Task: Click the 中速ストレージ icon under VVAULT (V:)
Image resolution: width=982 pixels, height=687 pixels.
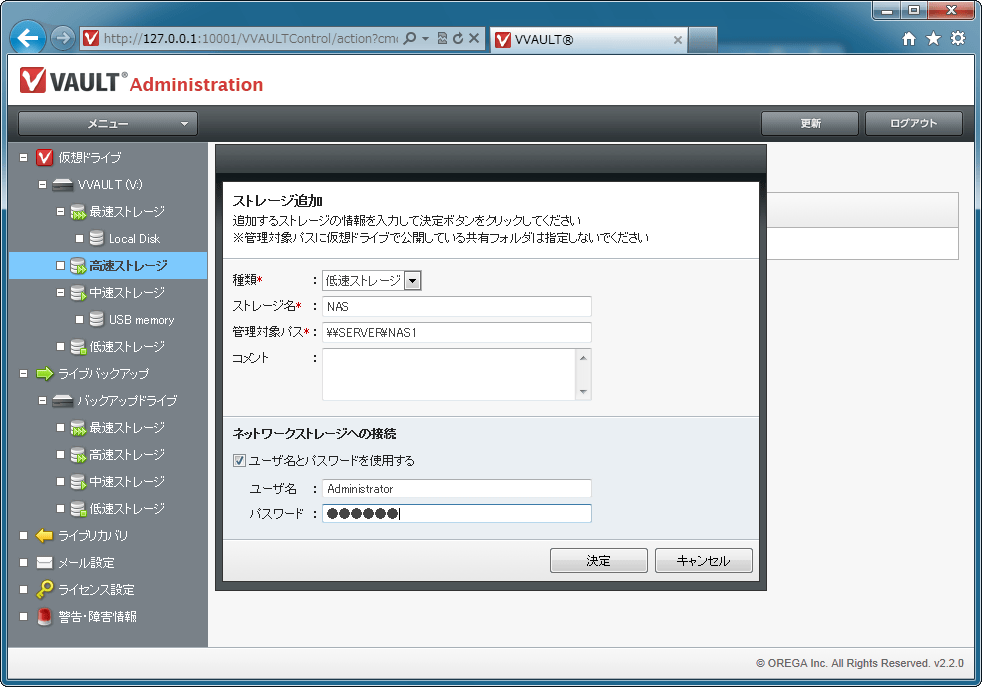Action: (78, 292)
